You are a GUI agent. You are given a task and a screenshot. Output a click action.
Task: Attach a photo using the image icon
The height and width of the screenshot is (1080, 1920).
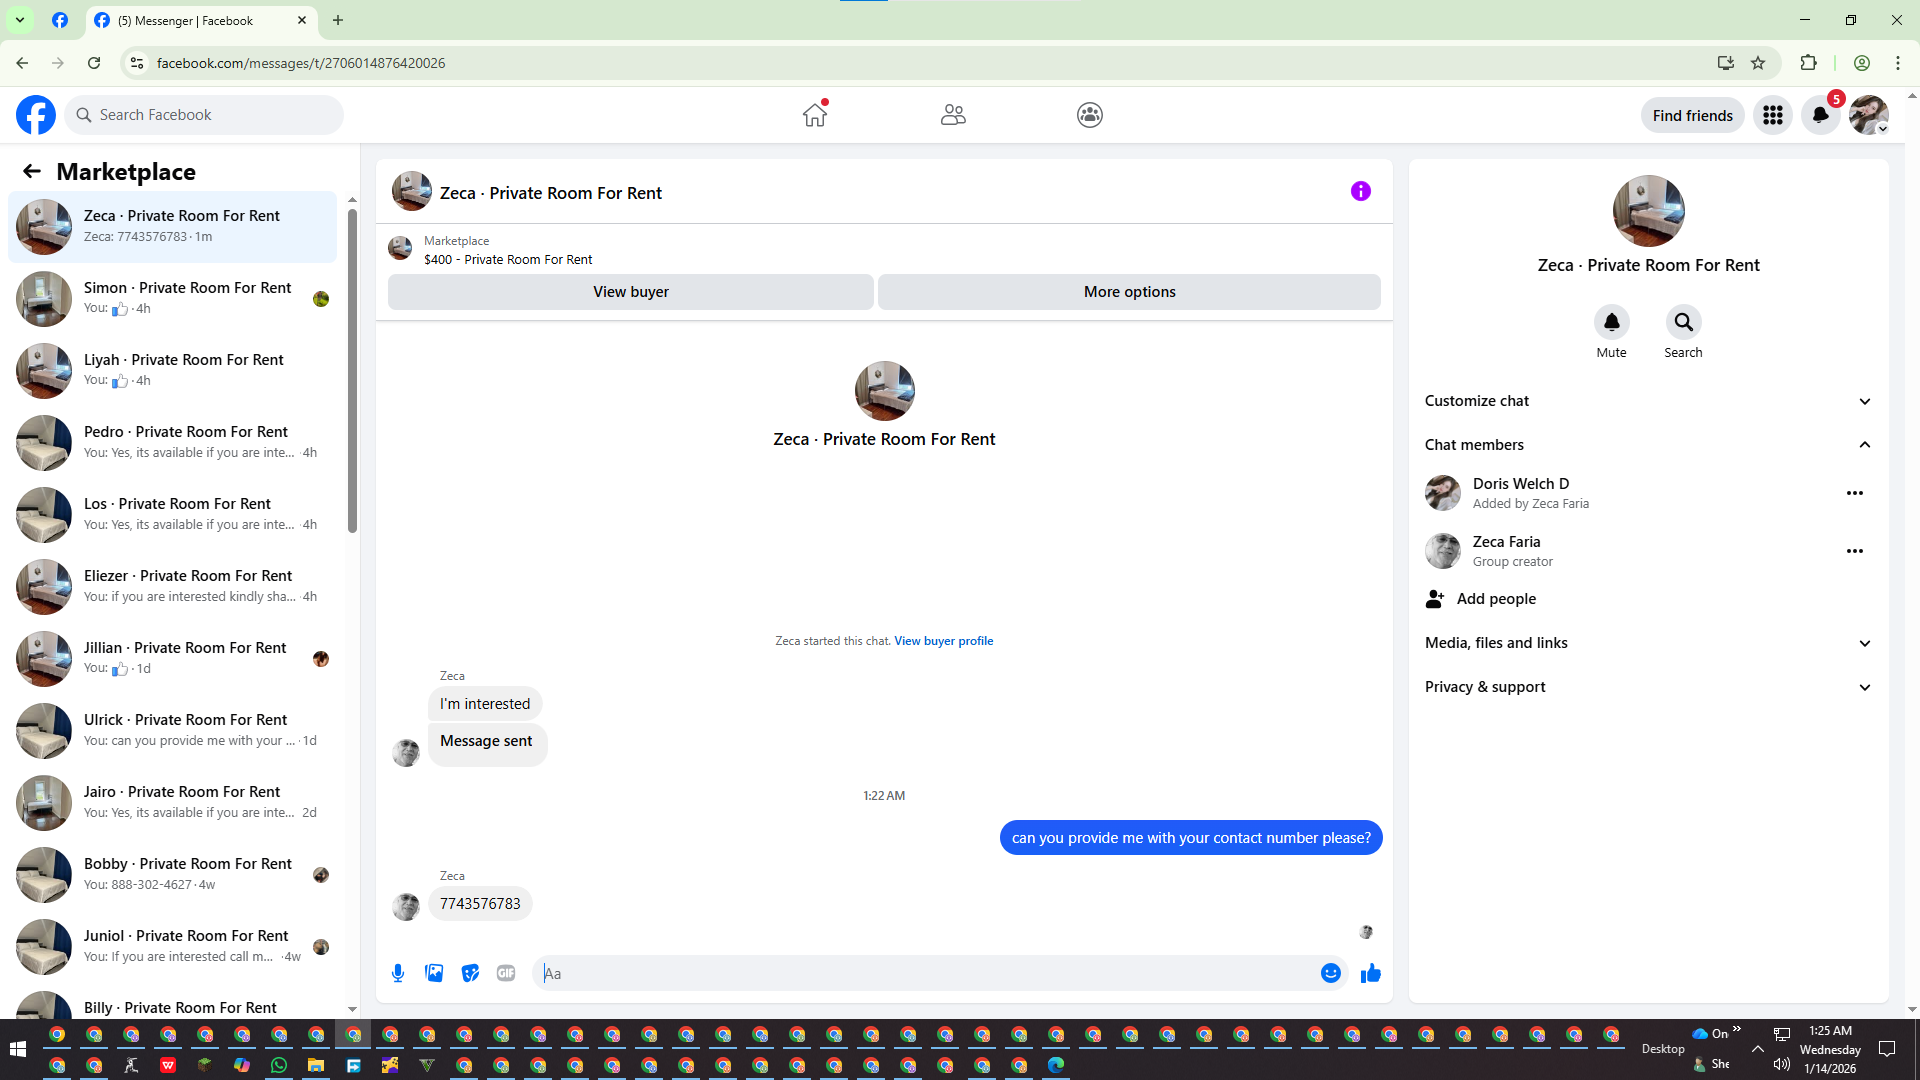tap(434, 973)
